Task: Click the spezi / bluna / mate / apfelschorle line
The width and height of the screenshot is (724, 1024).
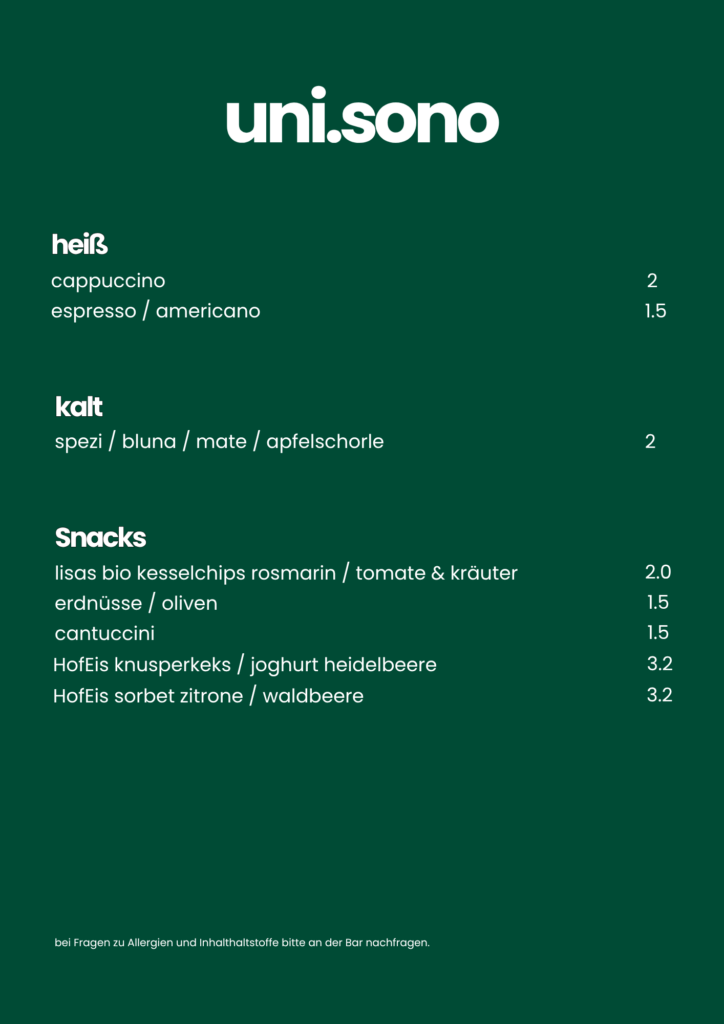Action: [219, 441]
